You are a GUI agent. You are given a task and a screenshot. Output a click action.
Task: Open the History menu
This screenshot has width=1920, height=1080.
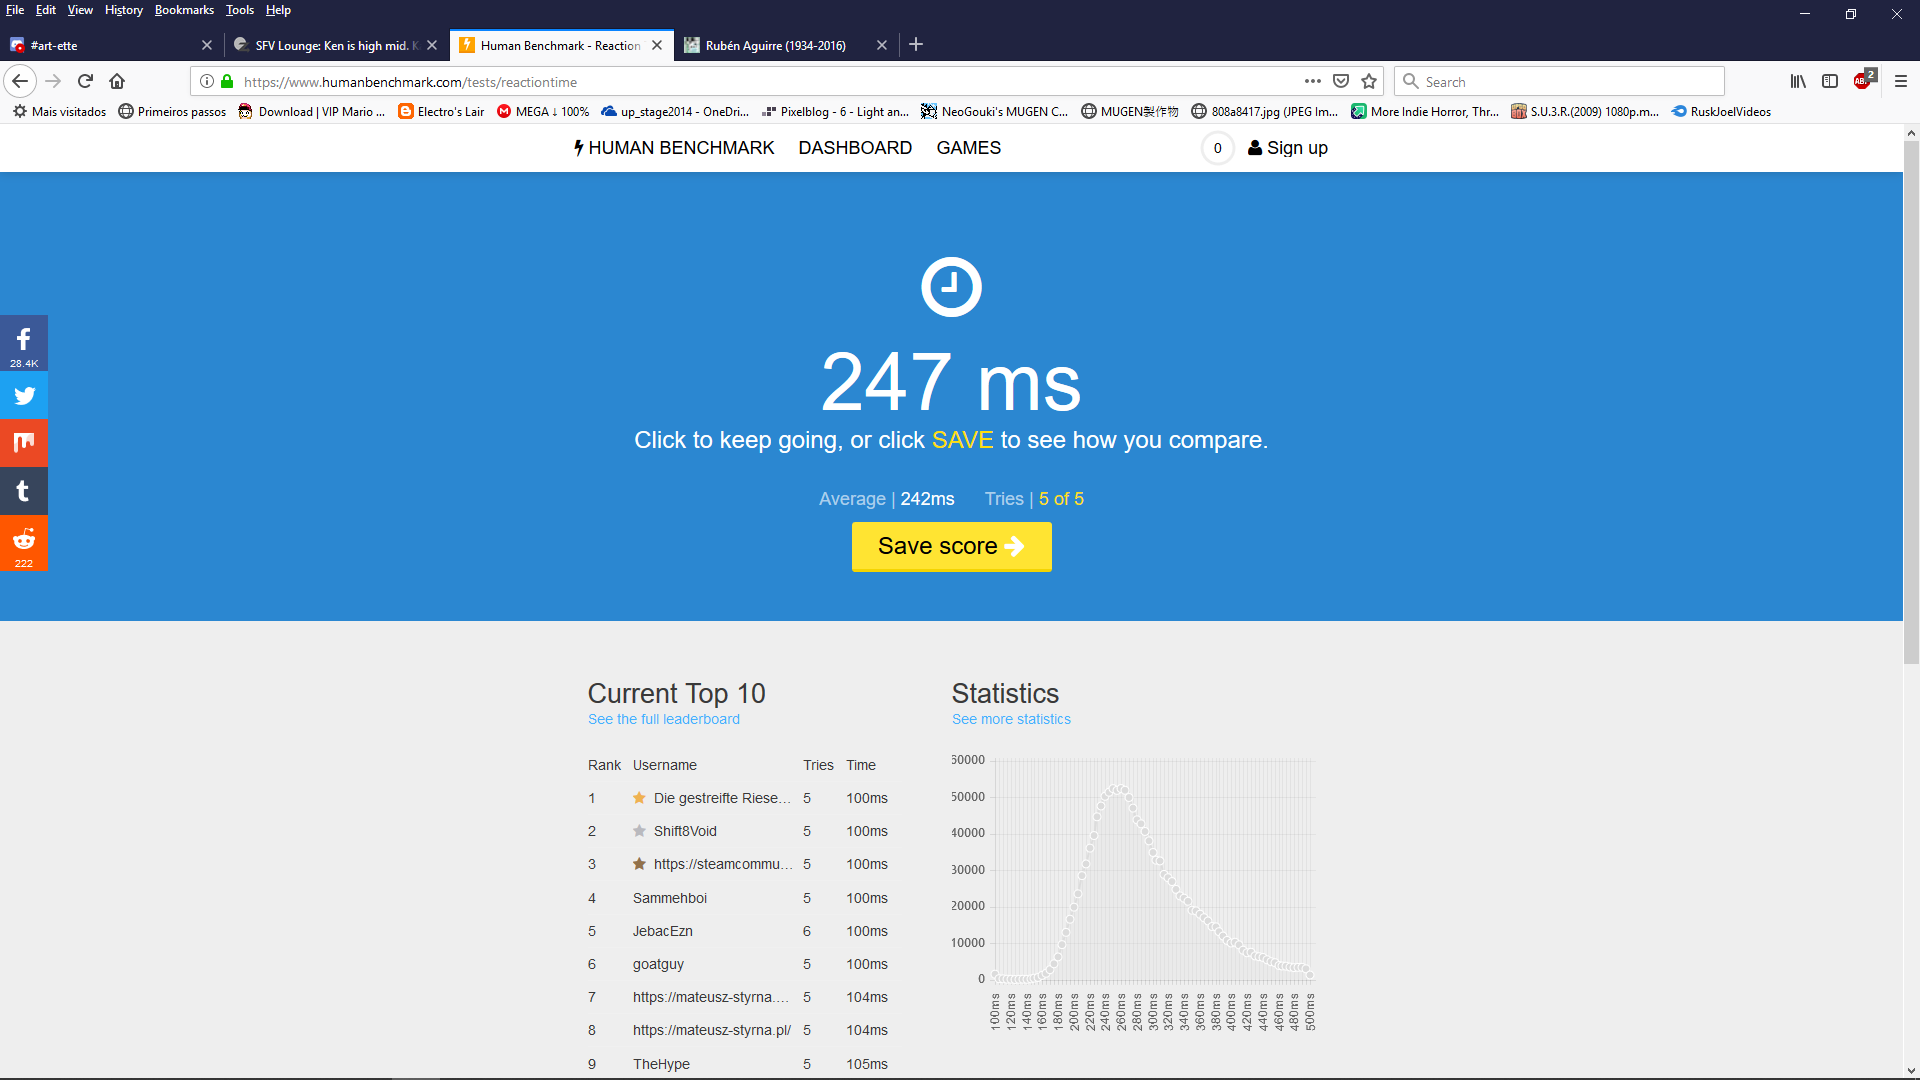(x=124, y=10)
